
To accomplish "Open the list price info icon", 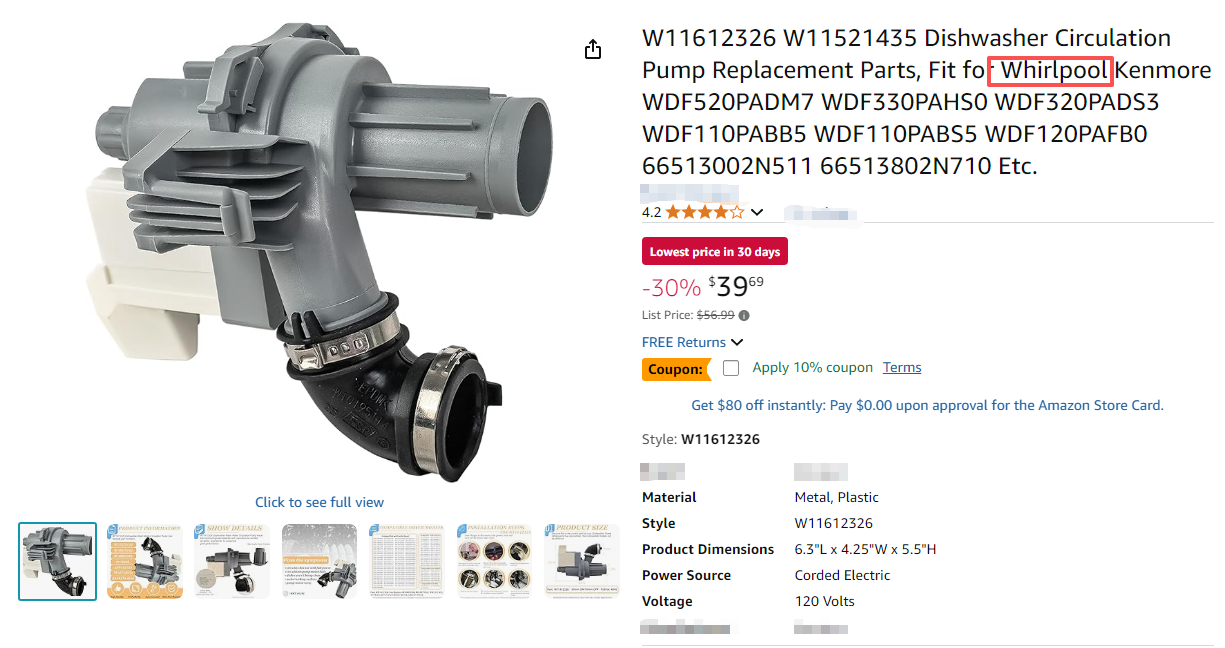I will coord(744,315).
